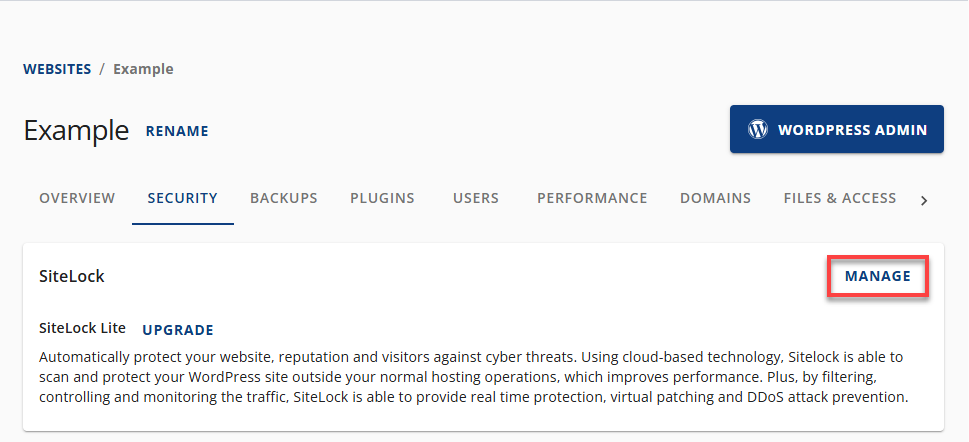Image resolution: width=969 pixels, height=442 pixels.
Task: Upgrade the SiteLock Lite plan
Action: (178, 330)
